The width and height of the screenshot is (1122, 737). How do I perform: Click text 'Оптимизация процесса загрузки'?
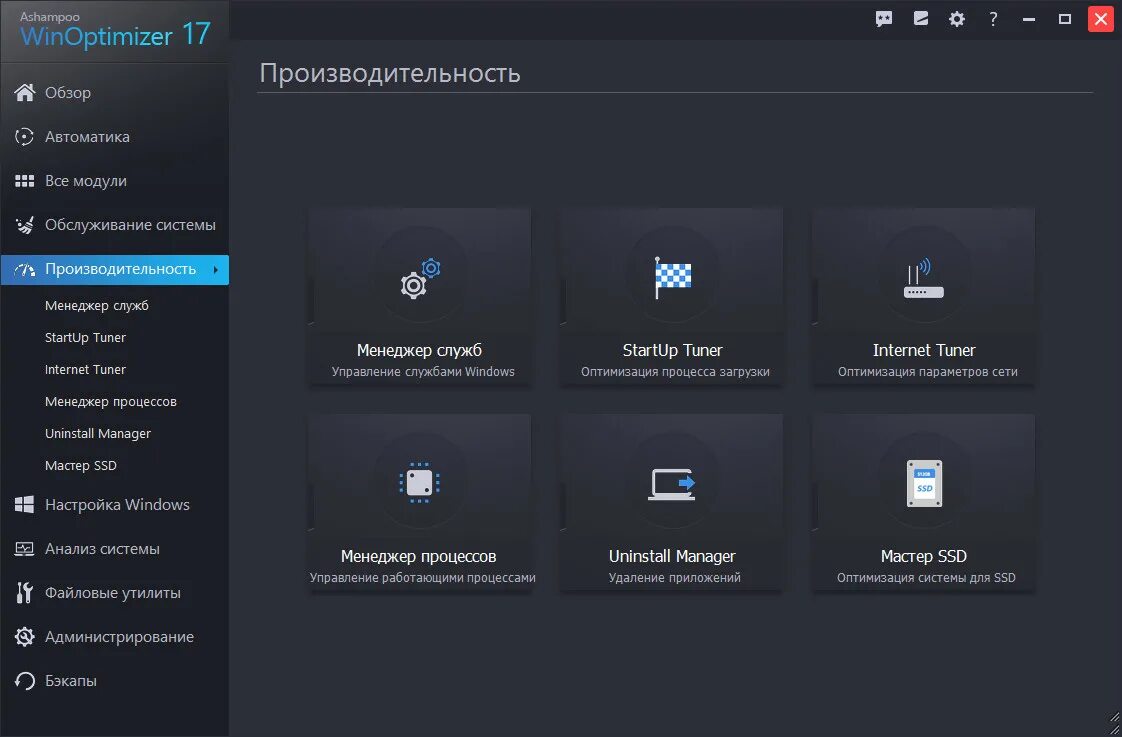click(675, 372)
